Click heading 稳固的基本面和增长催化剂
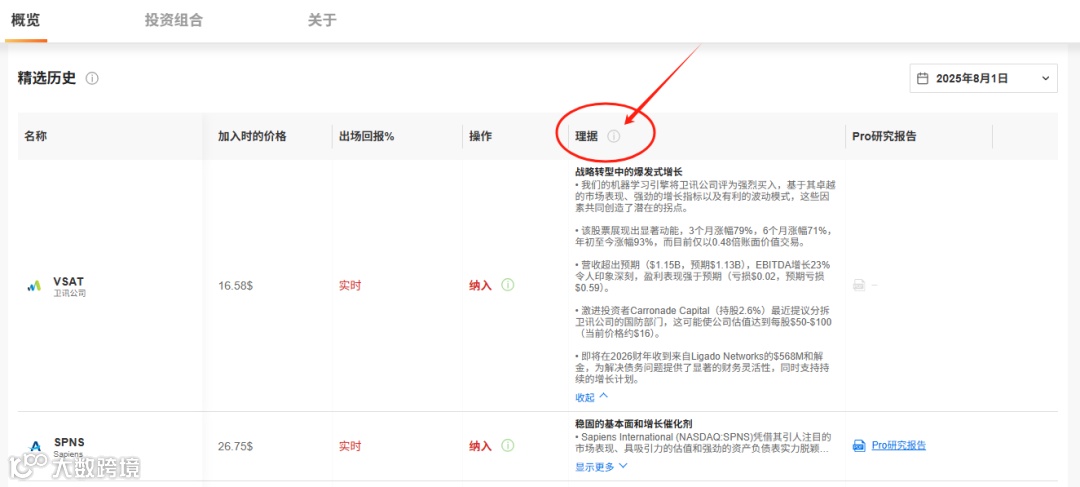 pos(633,423)
